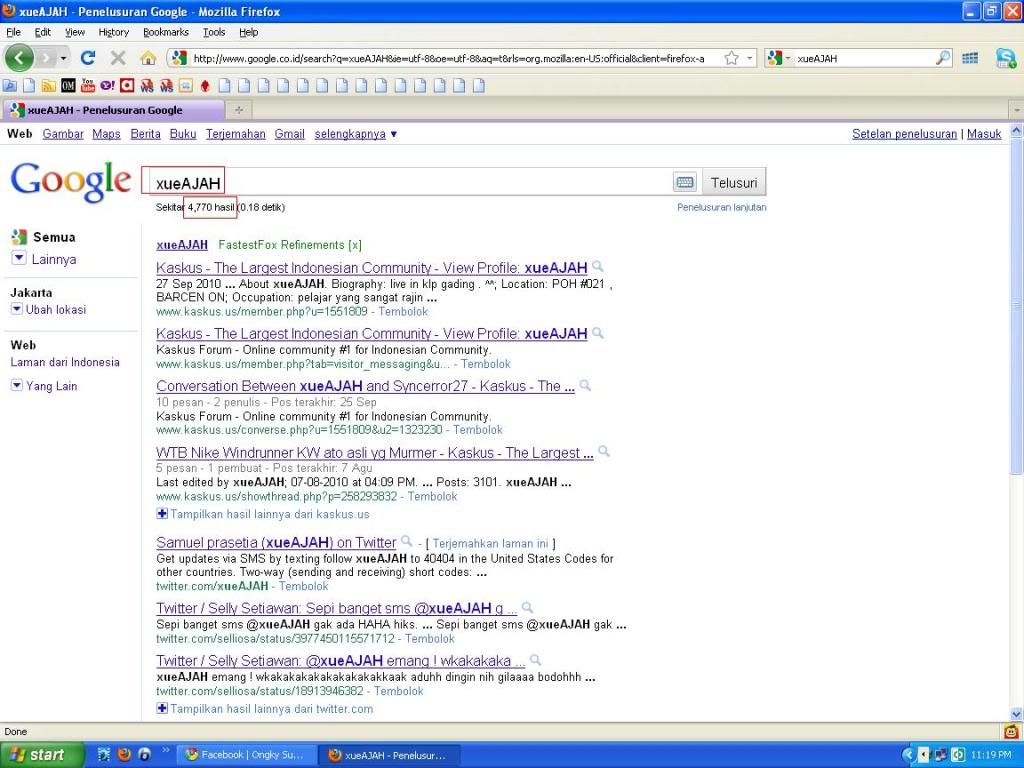Viewport: 1024px width, 768px height.
Task: Bookmark this page with the star icon
Action: pos(731,58)
